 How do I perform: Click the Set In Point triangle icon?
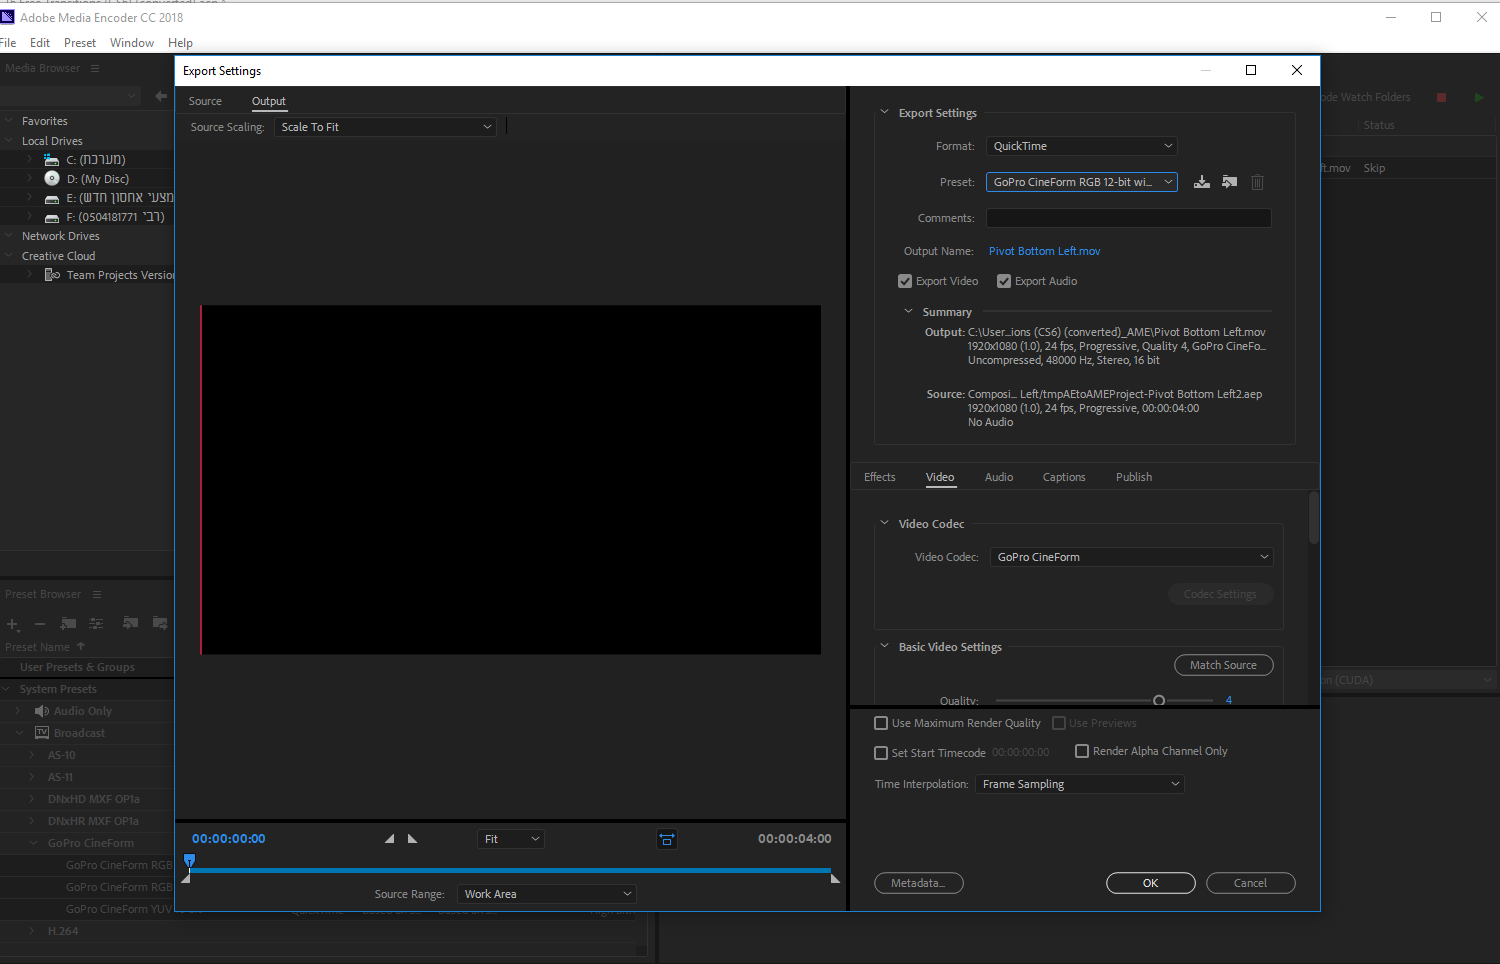tap(389, 839)
